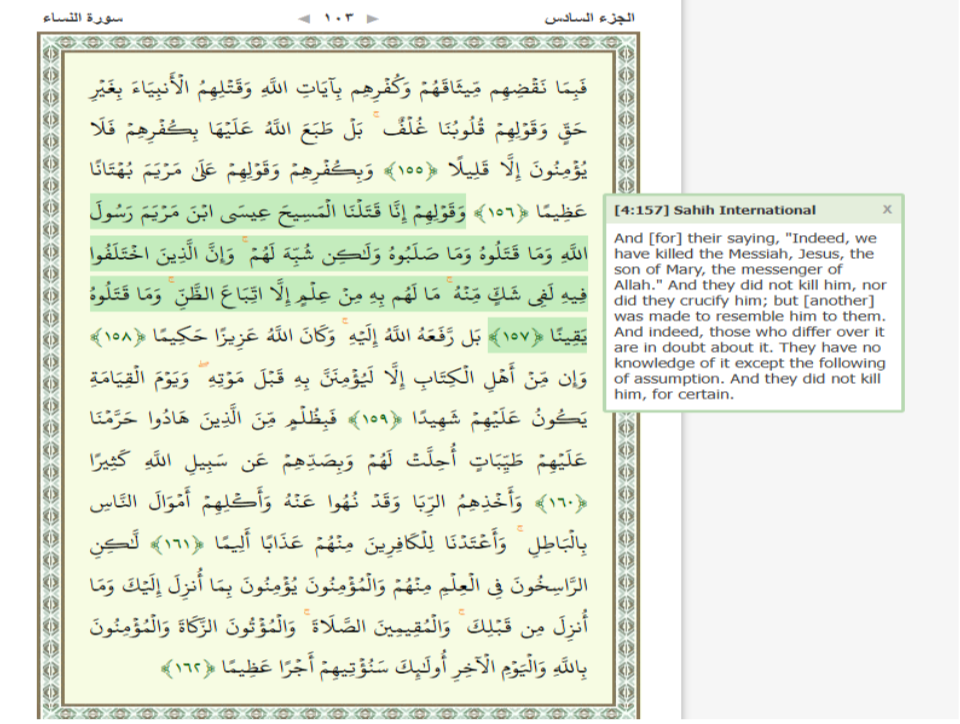Screen dimensions: 960x724
Task: Click the juz label الجزء السادس in the header
Action: point(590,18)
